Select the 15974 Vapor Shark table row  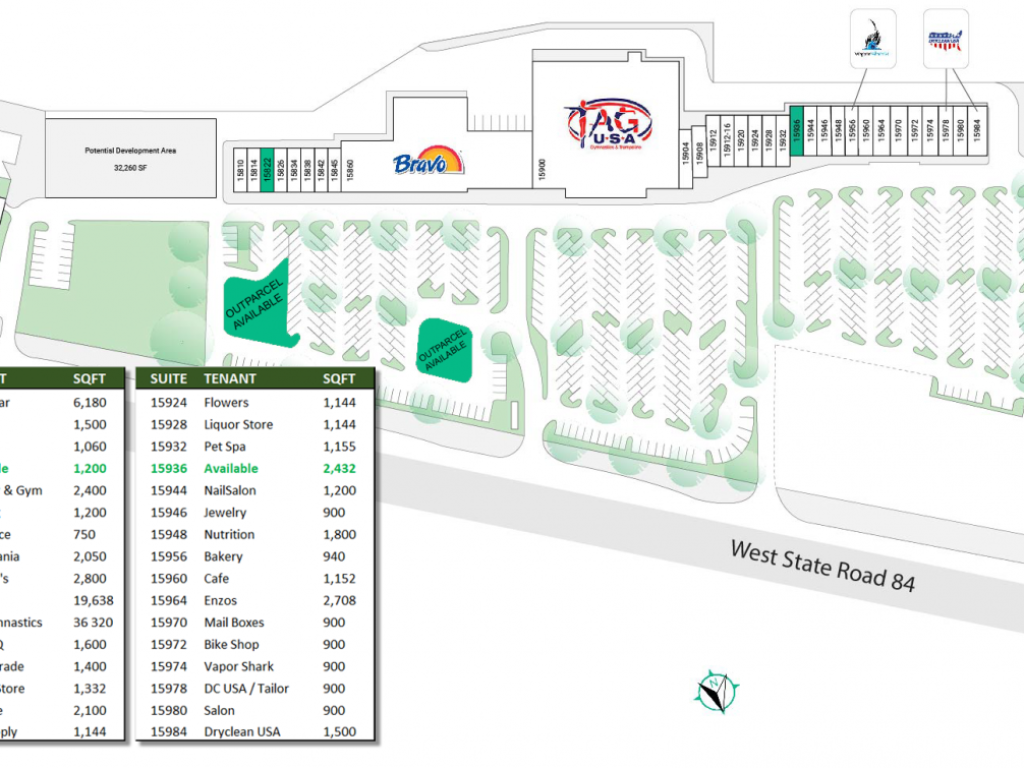[253, 667]
